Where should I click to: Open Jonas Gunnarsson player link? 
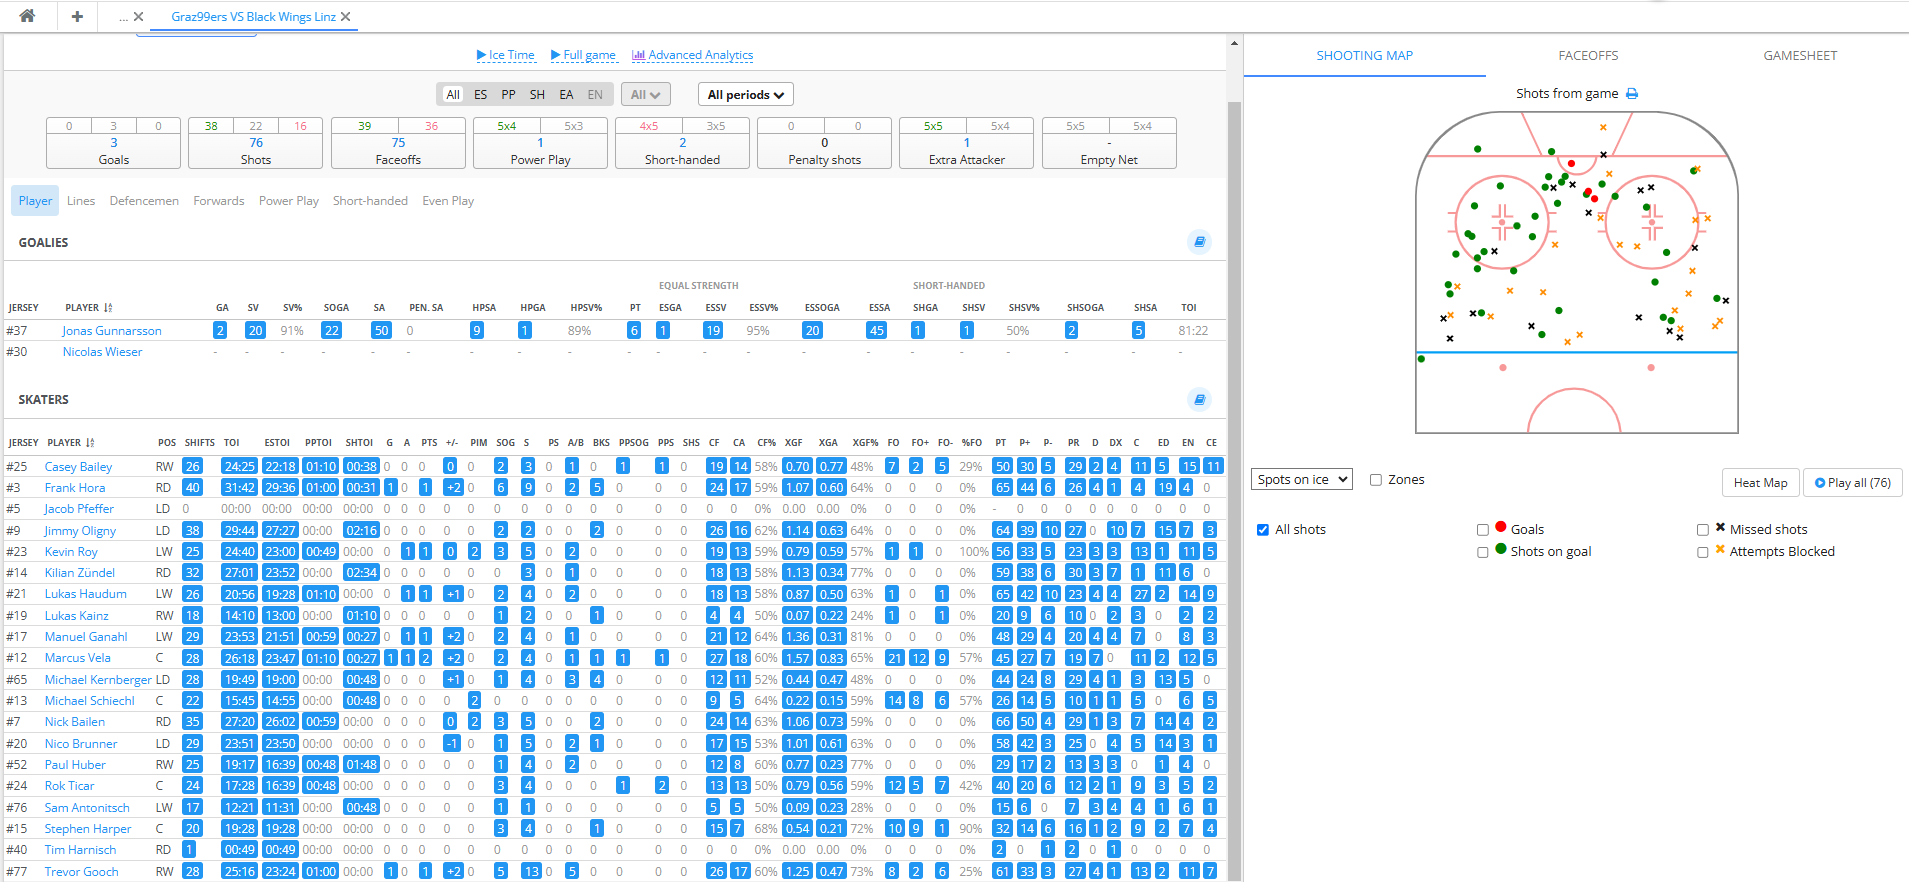click(112, 331)
